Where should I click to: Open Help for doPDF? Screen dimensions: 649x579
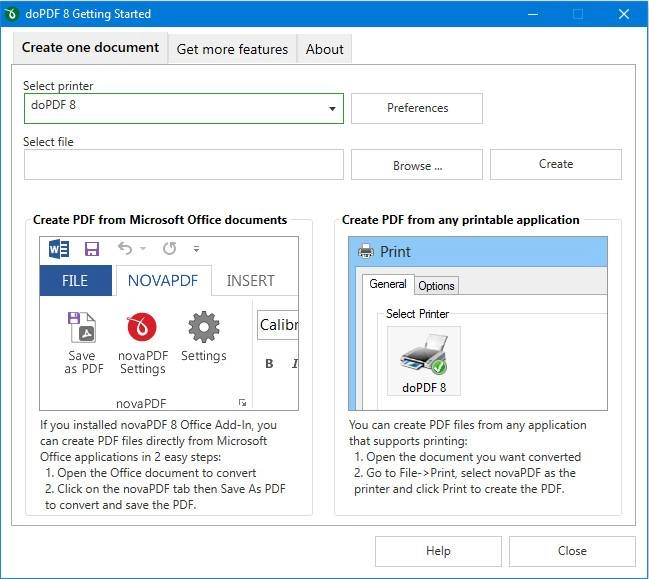point(438,551)
